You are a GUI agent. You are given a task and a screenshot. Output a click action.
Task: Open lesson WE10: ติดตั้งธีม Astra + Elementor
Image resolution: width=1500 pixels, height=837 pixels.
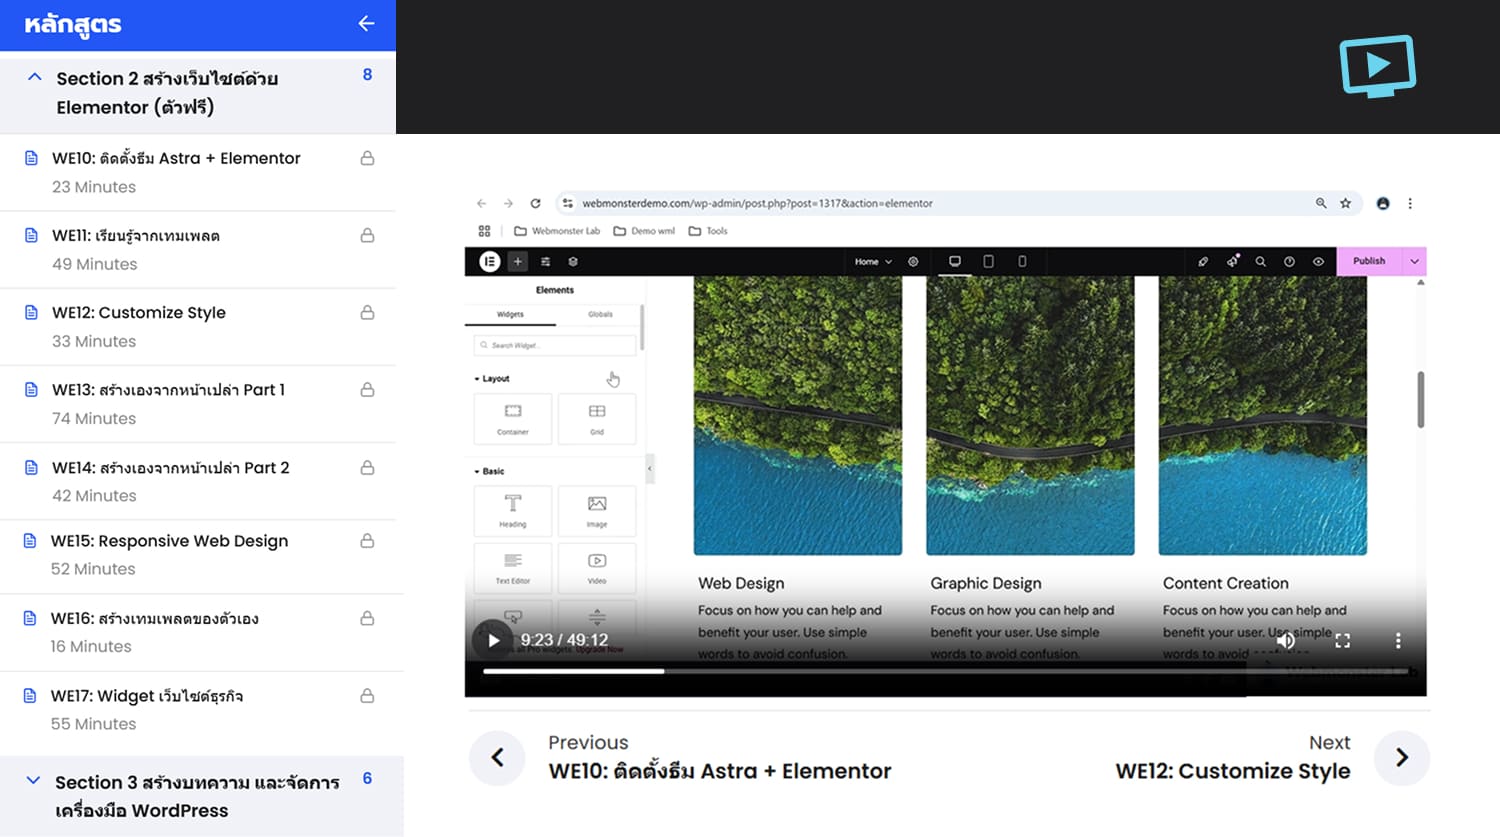176,158
